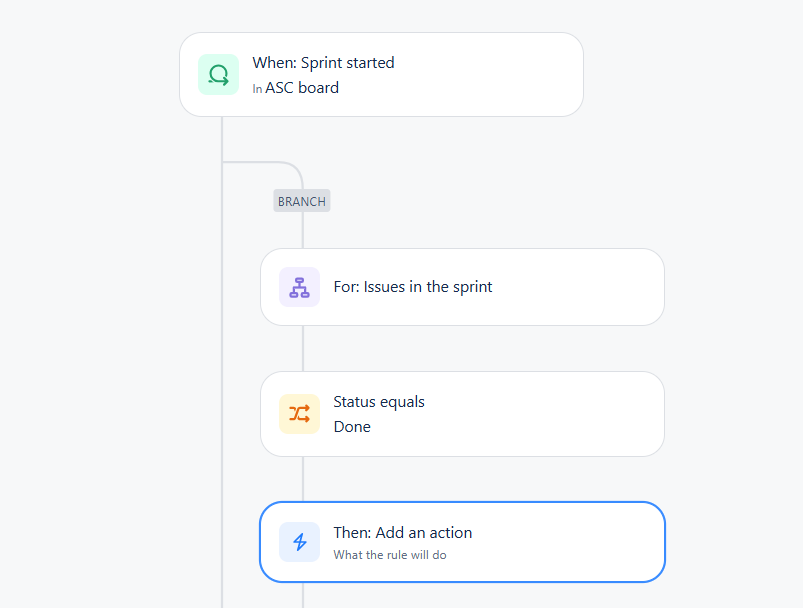Click main rule line left of Status card
803x608 pixels.
tap(222, 414)
